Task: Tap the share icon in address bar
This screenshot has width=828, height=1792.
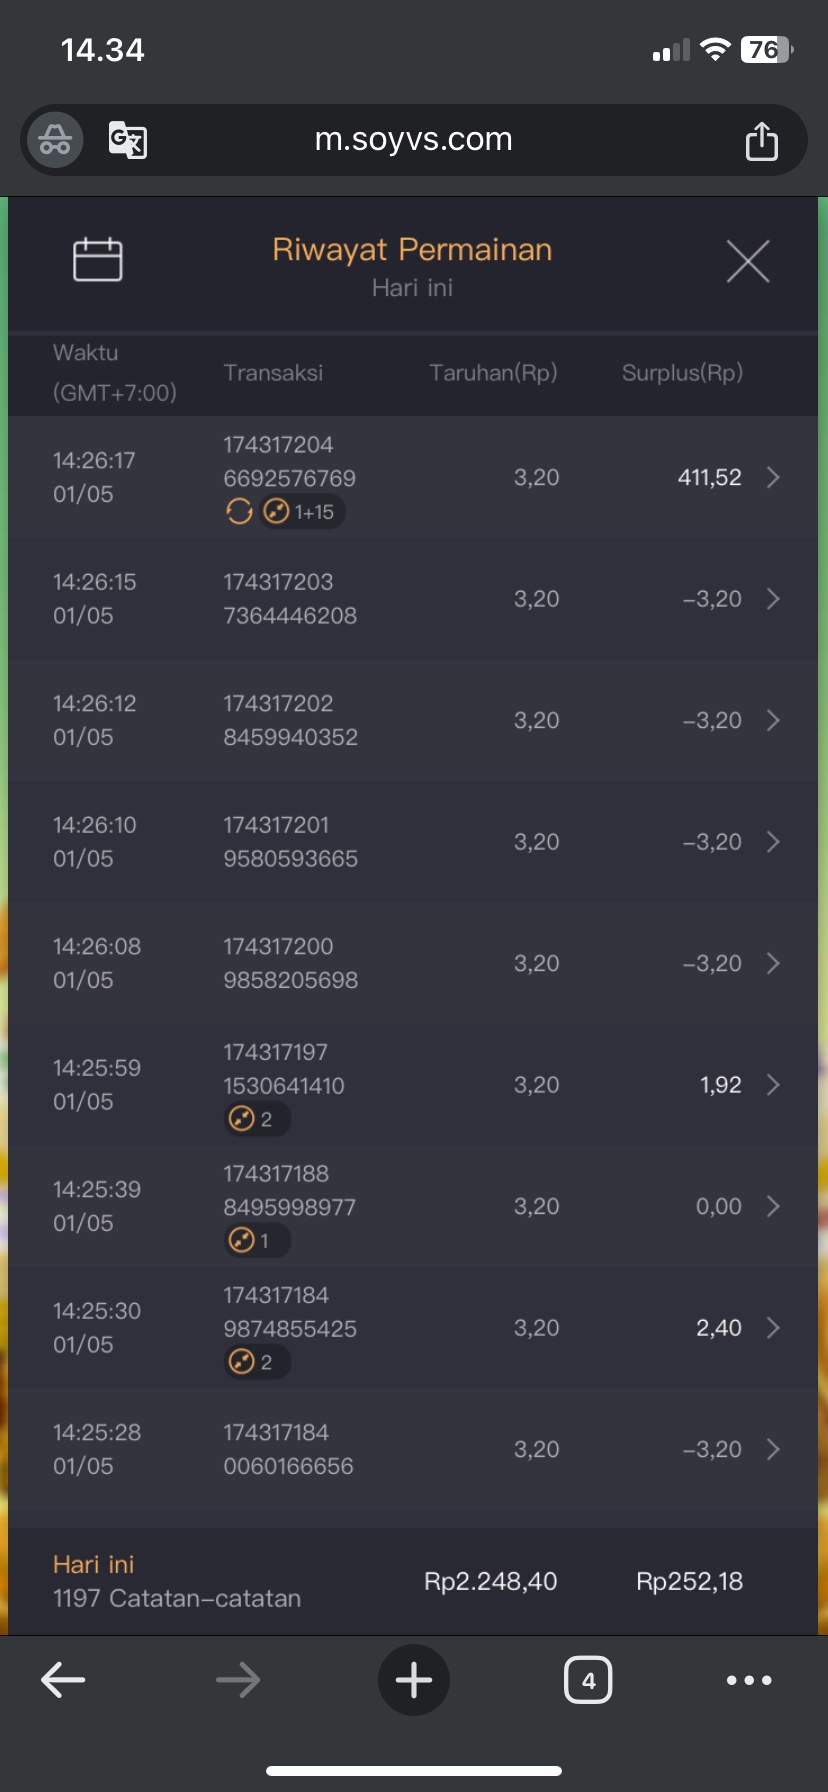Action: (x=761, y=141)
